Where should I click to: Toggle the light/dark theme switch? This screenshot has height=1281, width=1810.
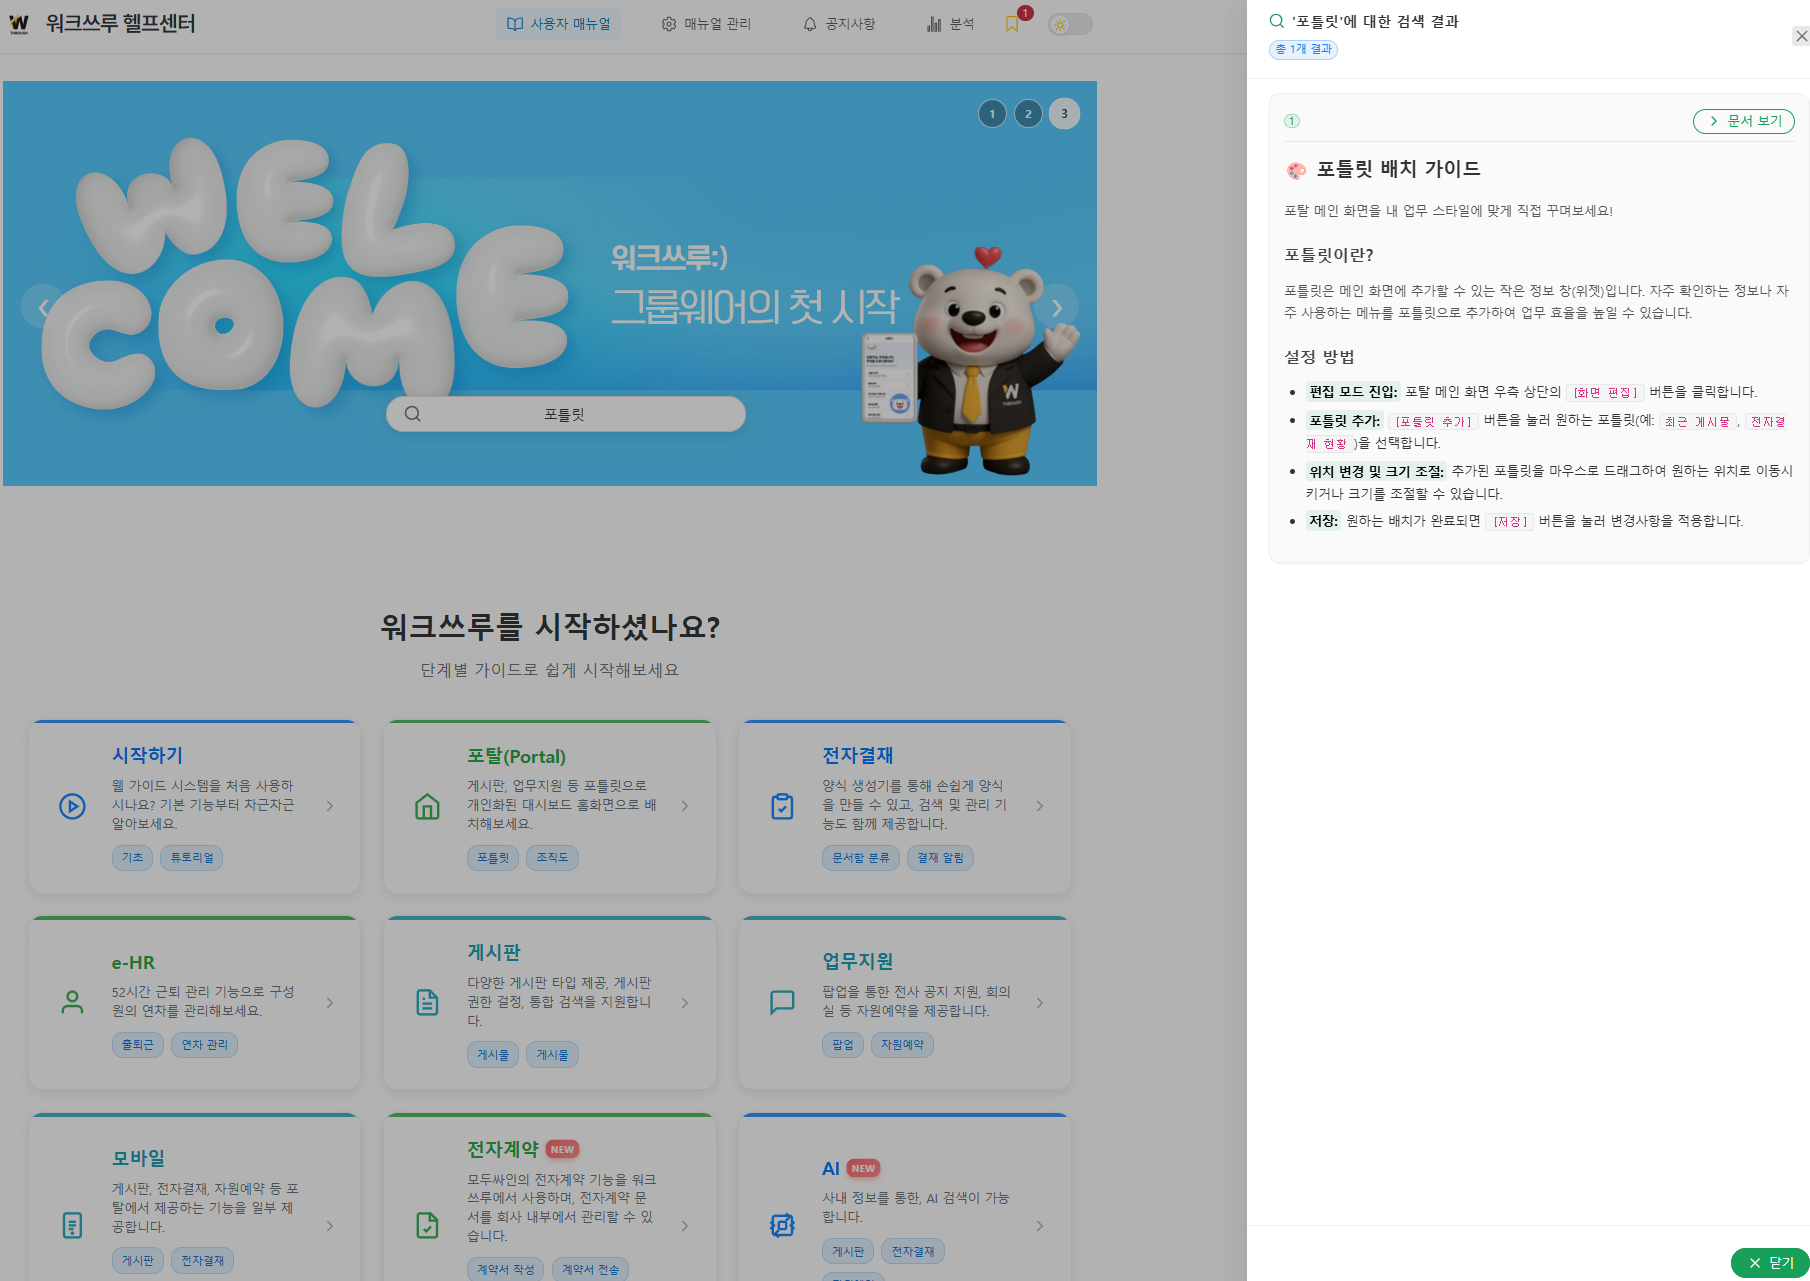1068,23
